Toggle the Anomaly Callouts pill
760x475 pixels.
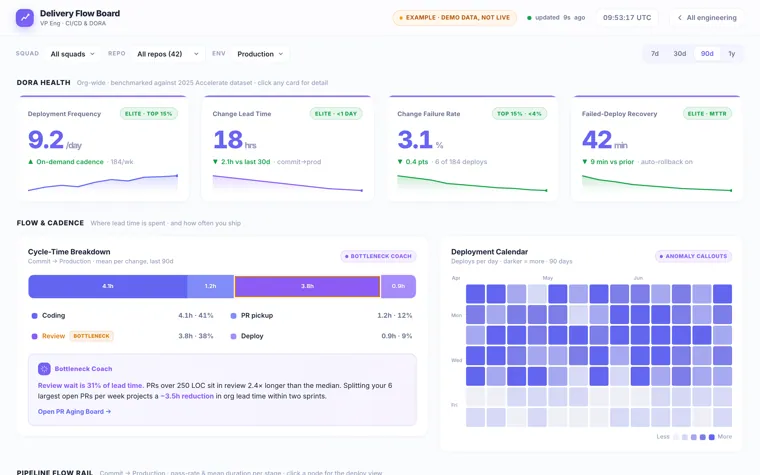click(693, 256)
